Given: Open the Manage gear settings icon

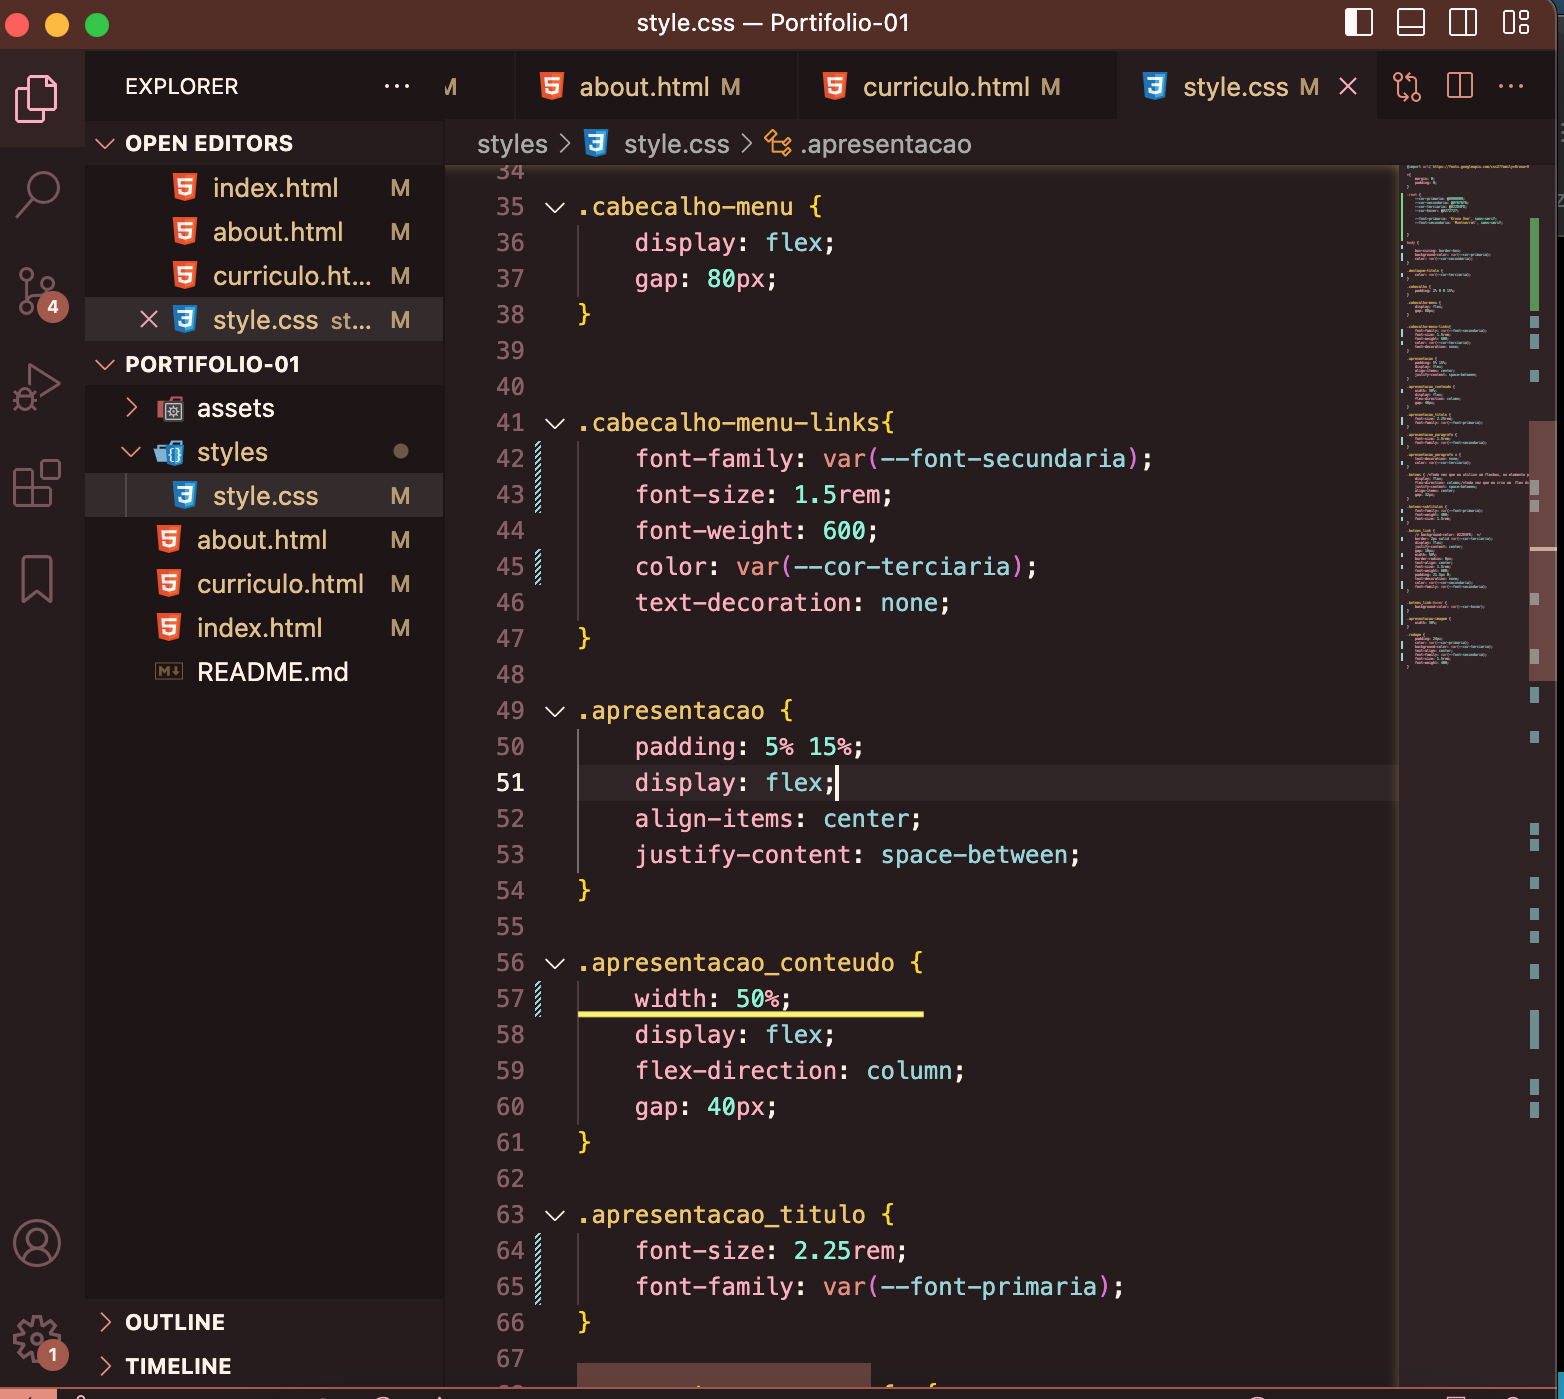Looking at the screenshot, I should point(39,1340).
